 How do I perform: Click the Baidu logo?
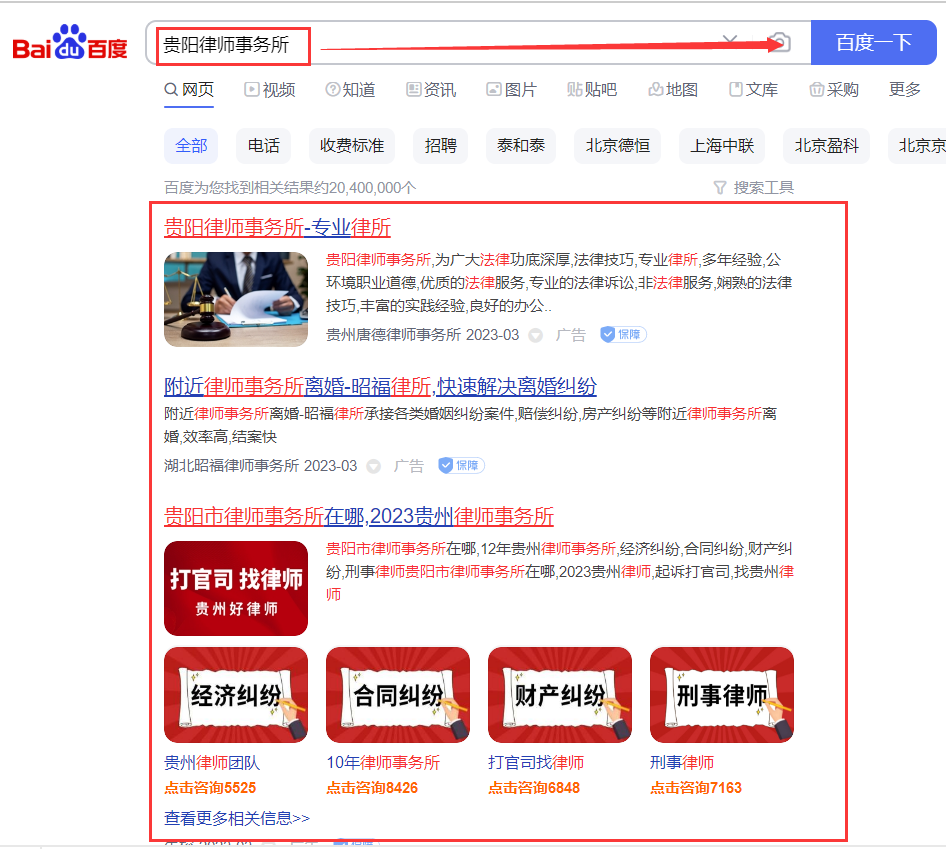click(70, 43)
